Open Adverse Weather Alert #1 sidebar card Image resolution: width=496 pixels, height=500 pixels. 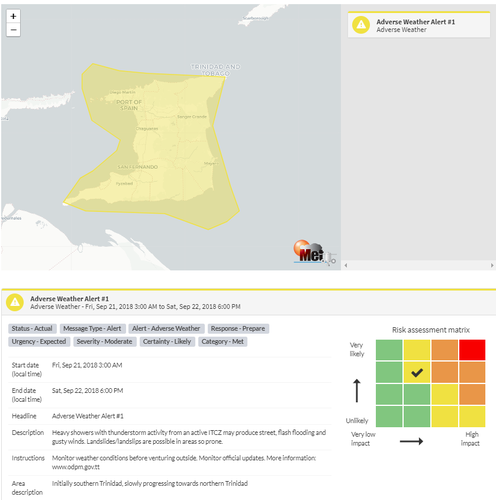419,25
